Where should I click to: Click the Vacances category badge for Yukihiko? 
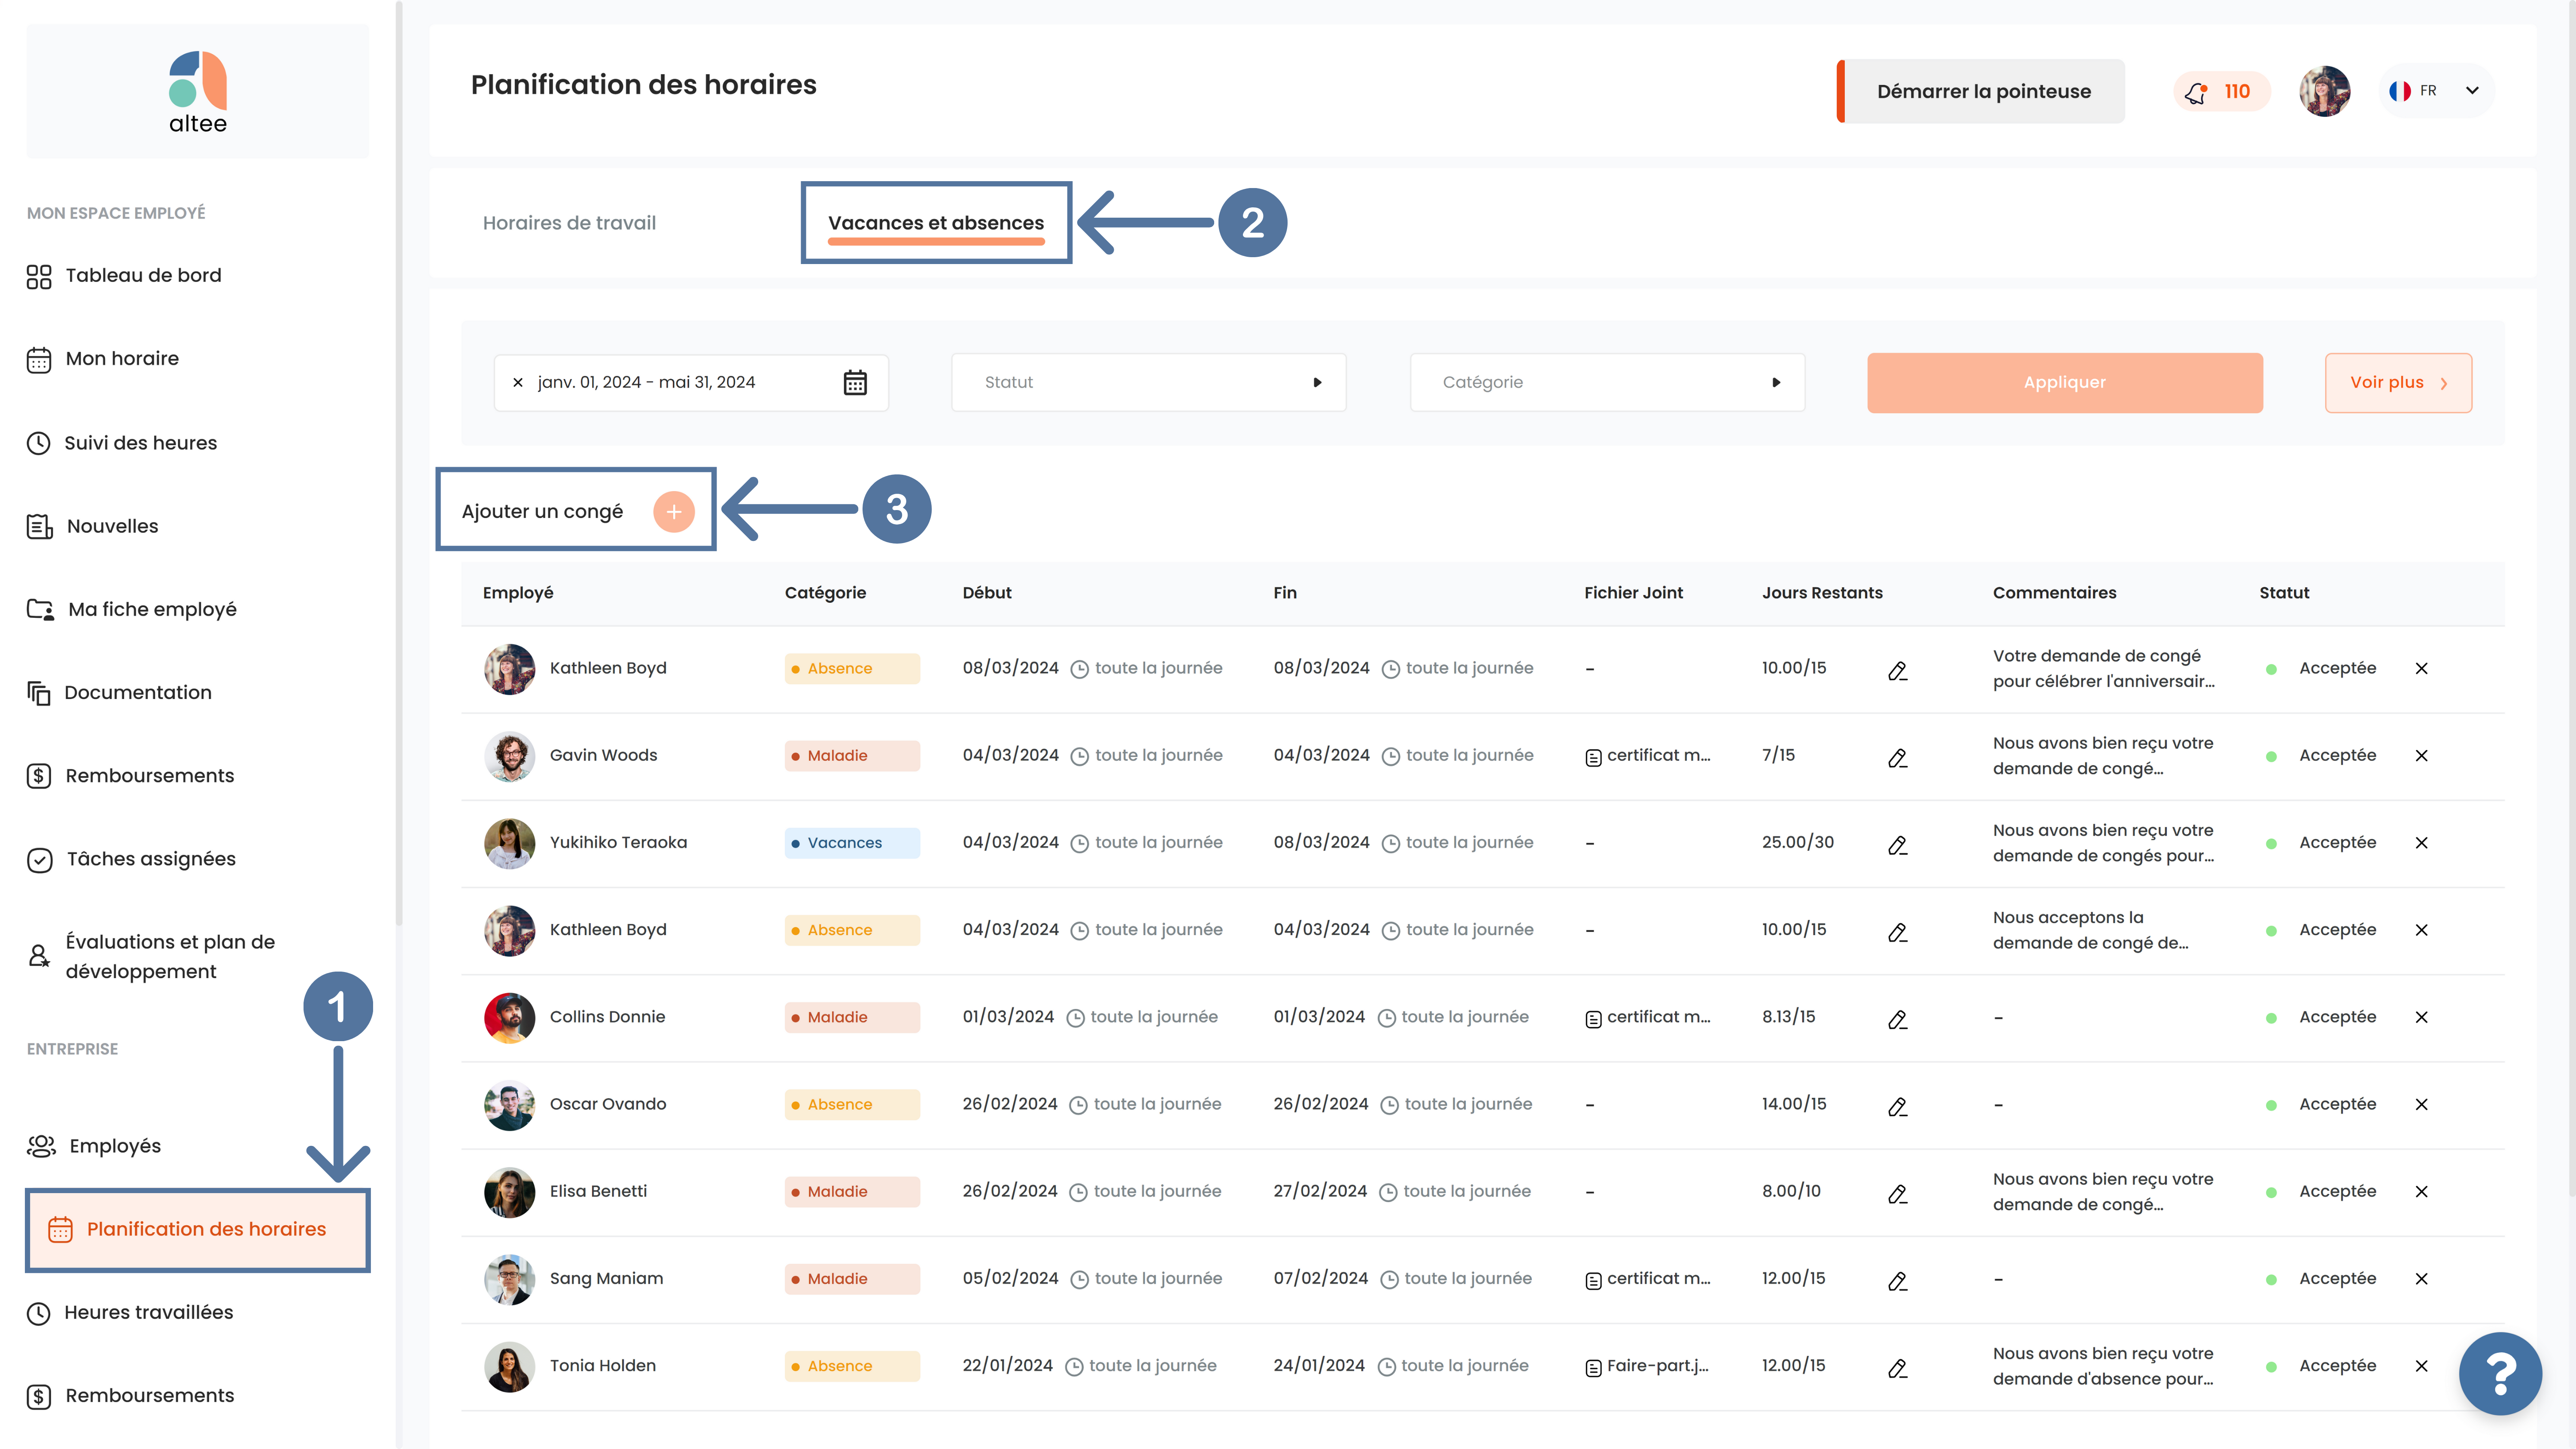852,843
